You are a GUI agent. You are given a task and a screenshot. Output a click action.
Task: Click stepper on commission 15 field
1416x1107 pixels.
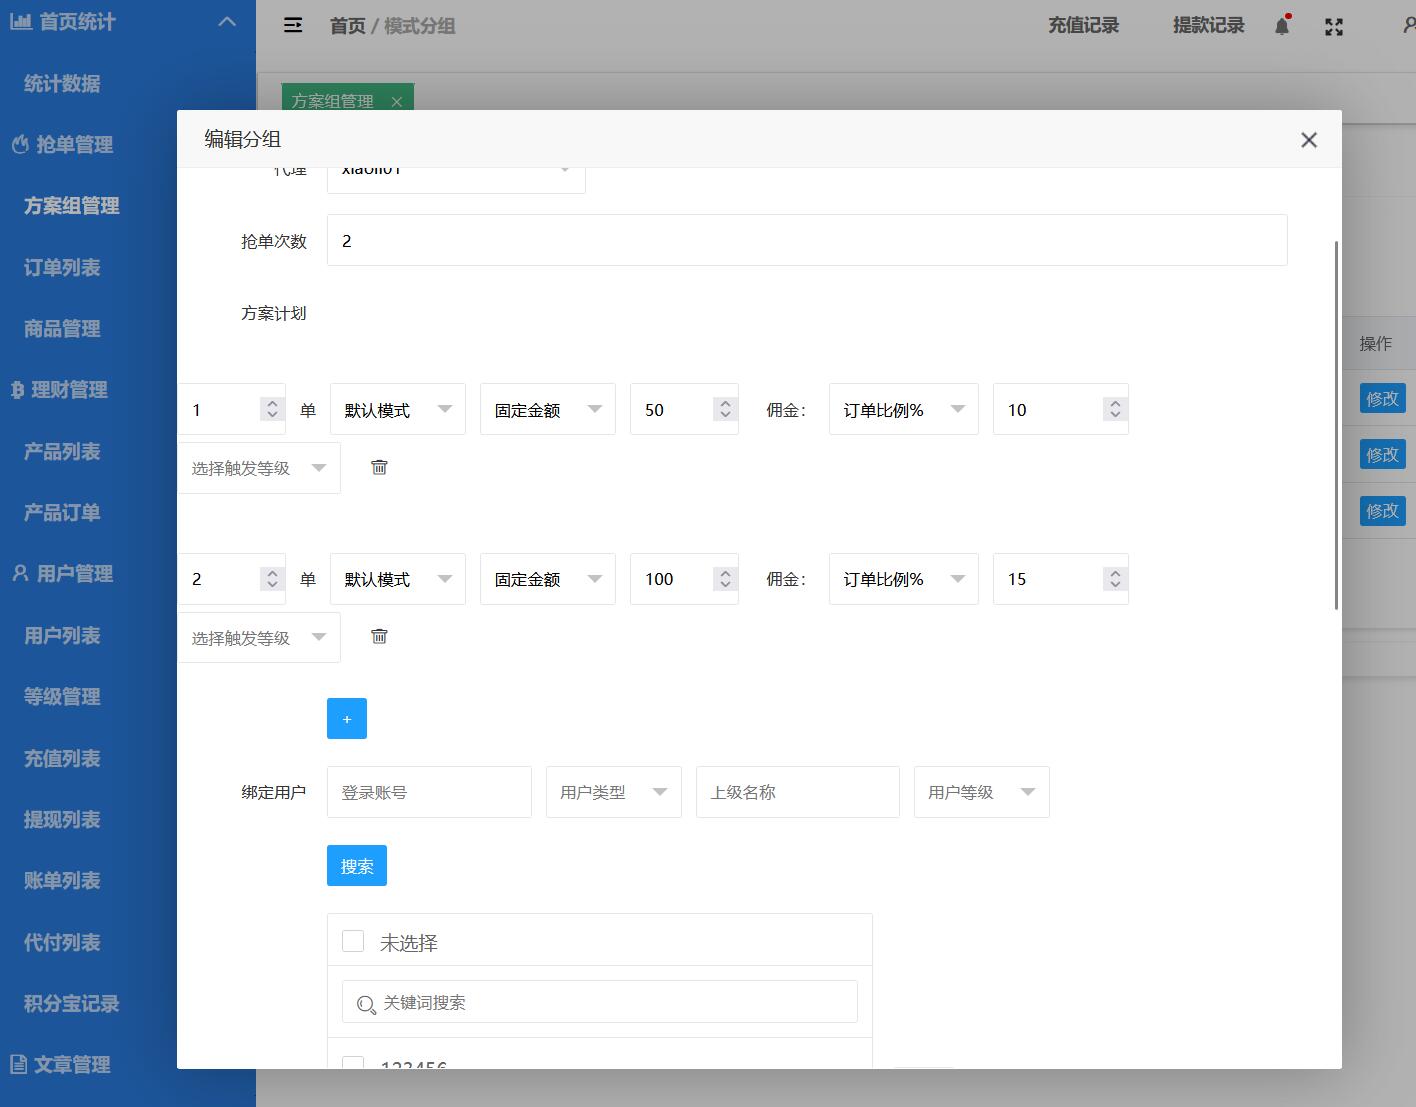tap(1115, 579)
